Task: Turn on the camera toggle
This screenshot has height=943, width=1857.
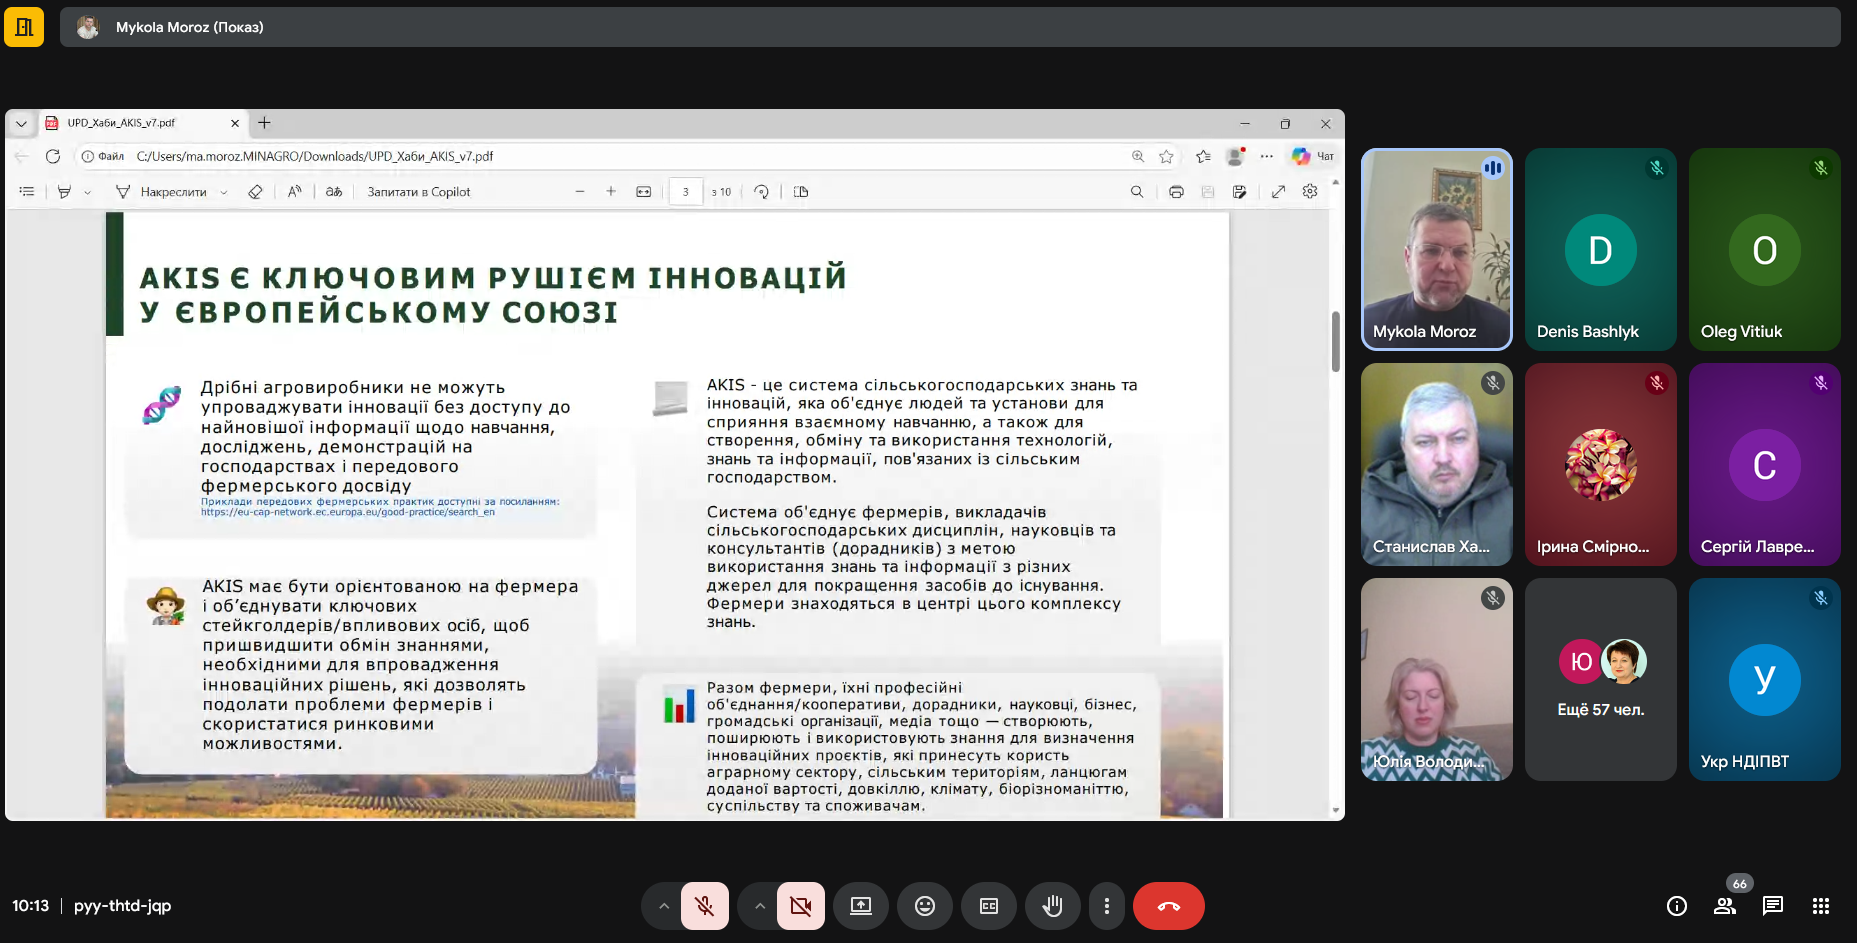Action: 800,906
